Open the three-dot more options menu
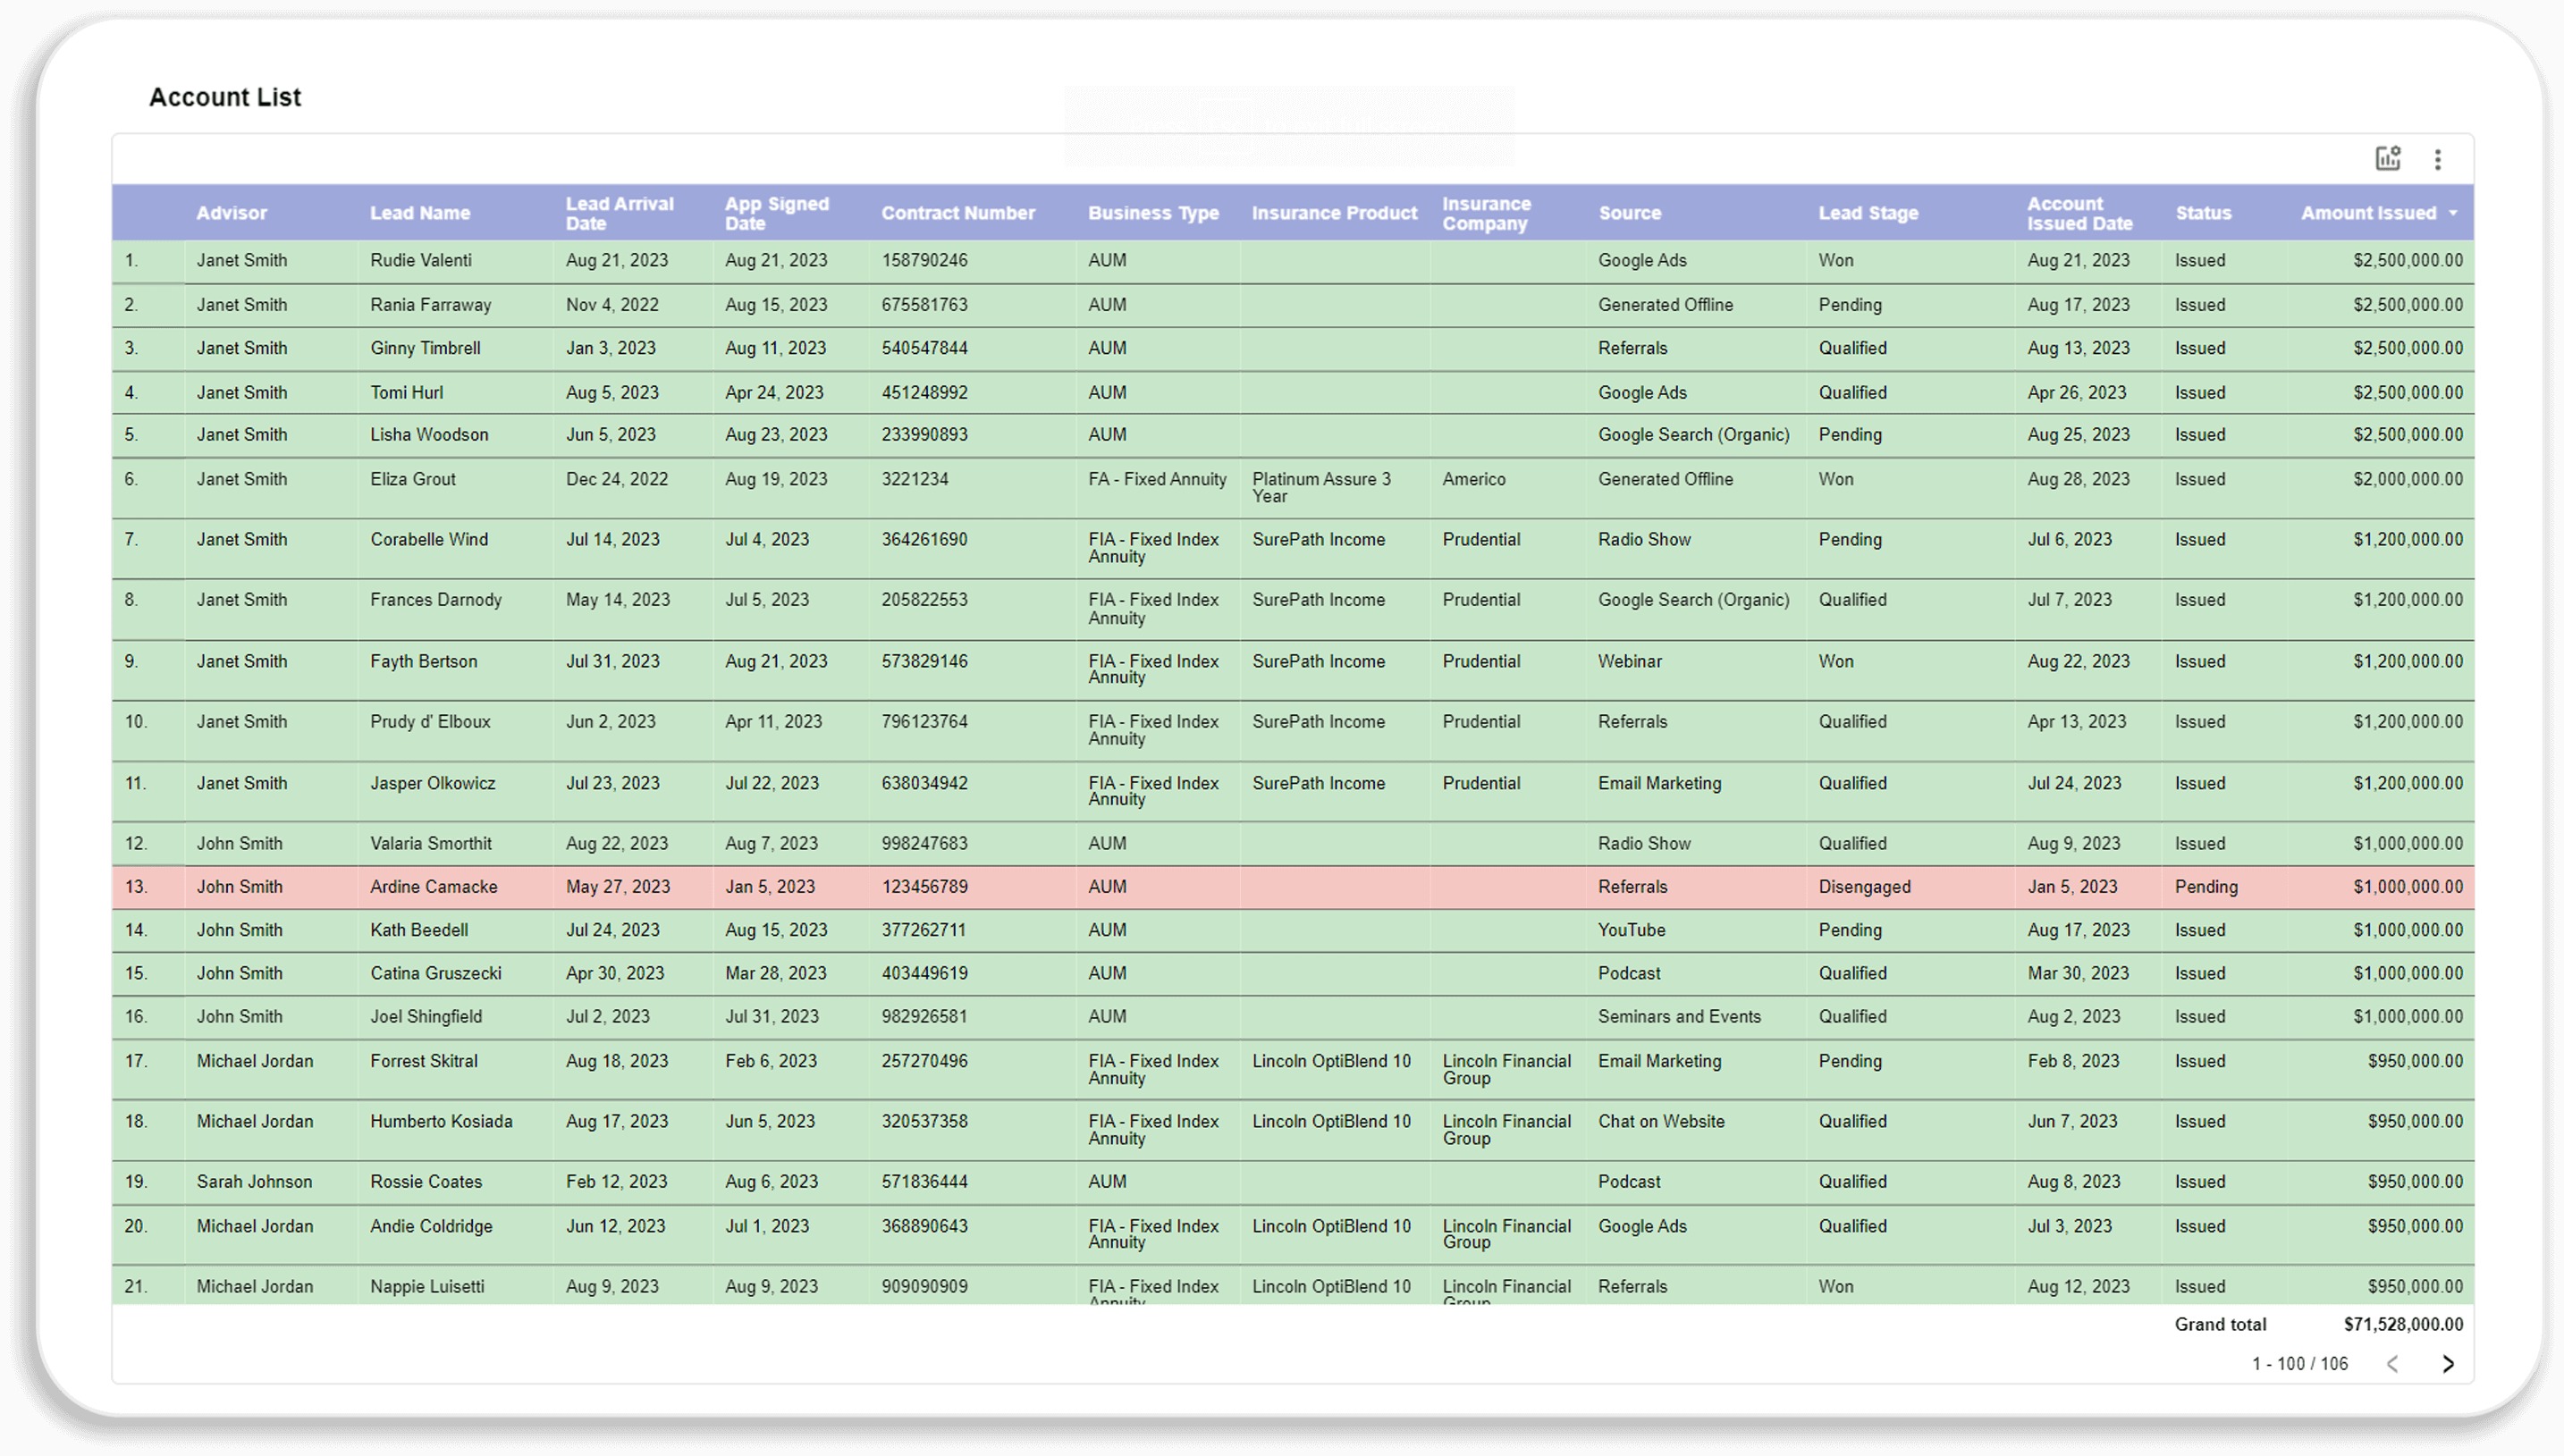Viewport: 2564px width, 1456px height. [x=2438, y=159]
